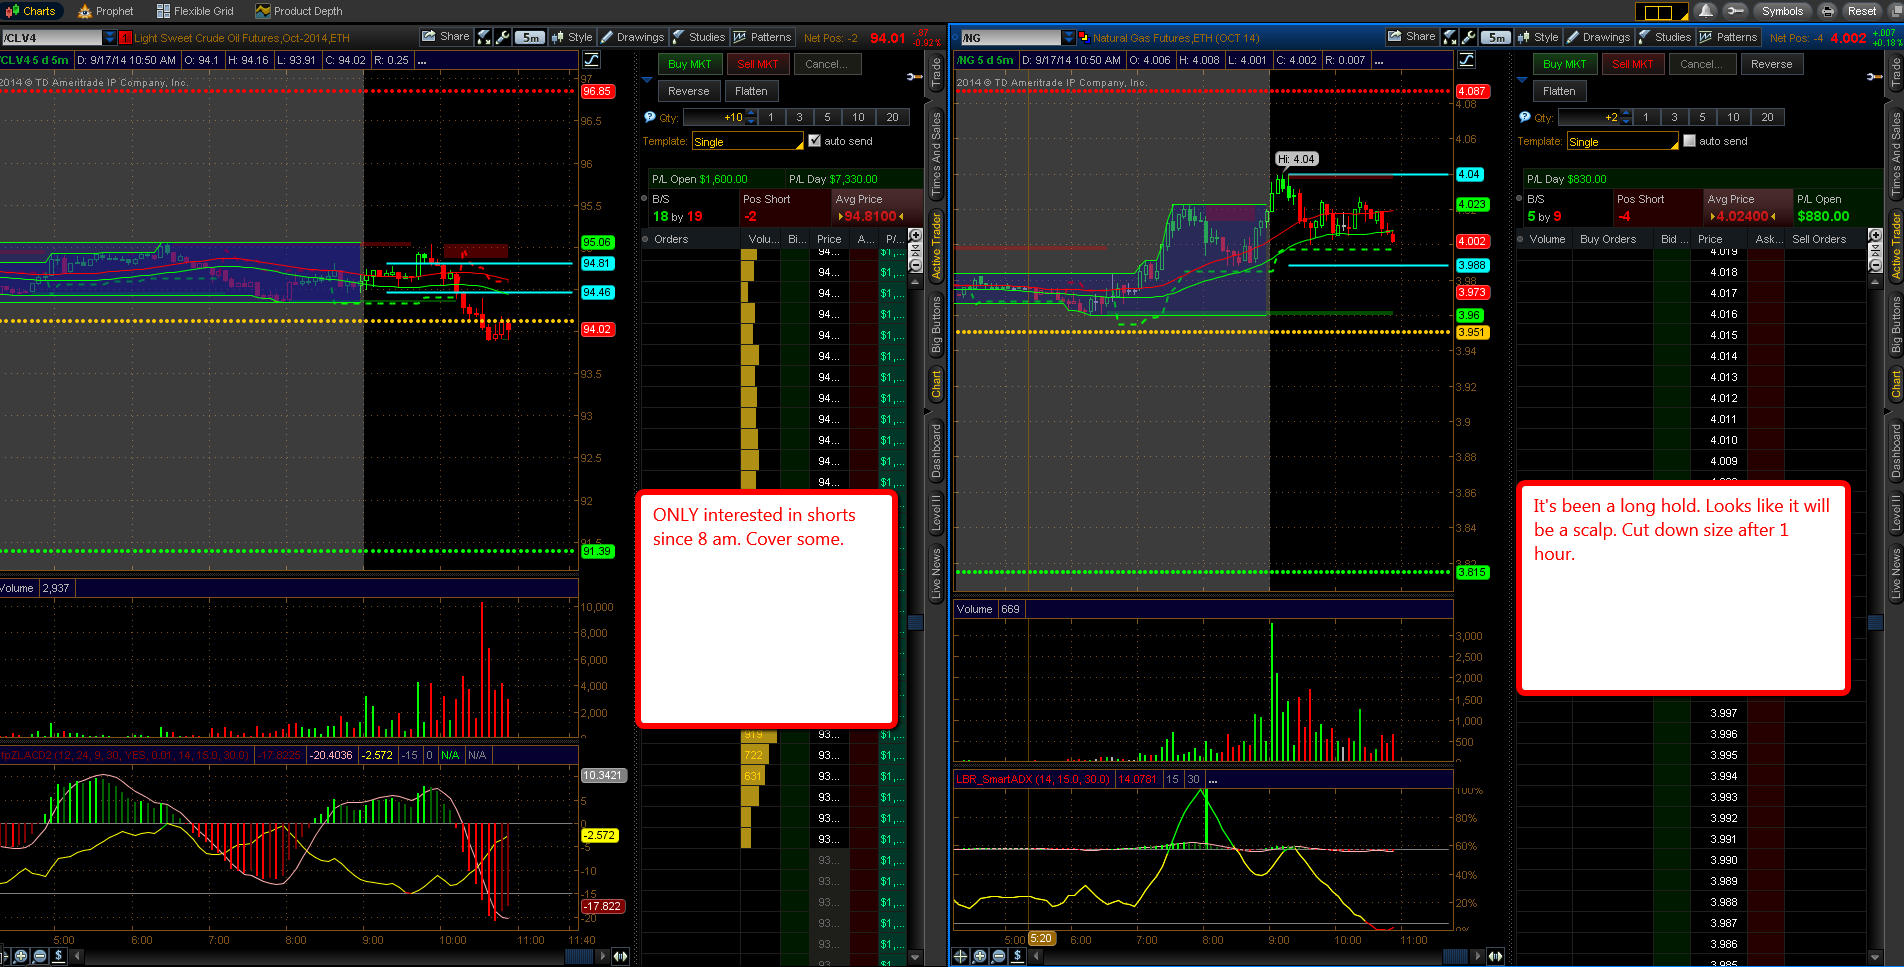
Task: Click Share on the natural gas chart
Action: point(1412,37)
